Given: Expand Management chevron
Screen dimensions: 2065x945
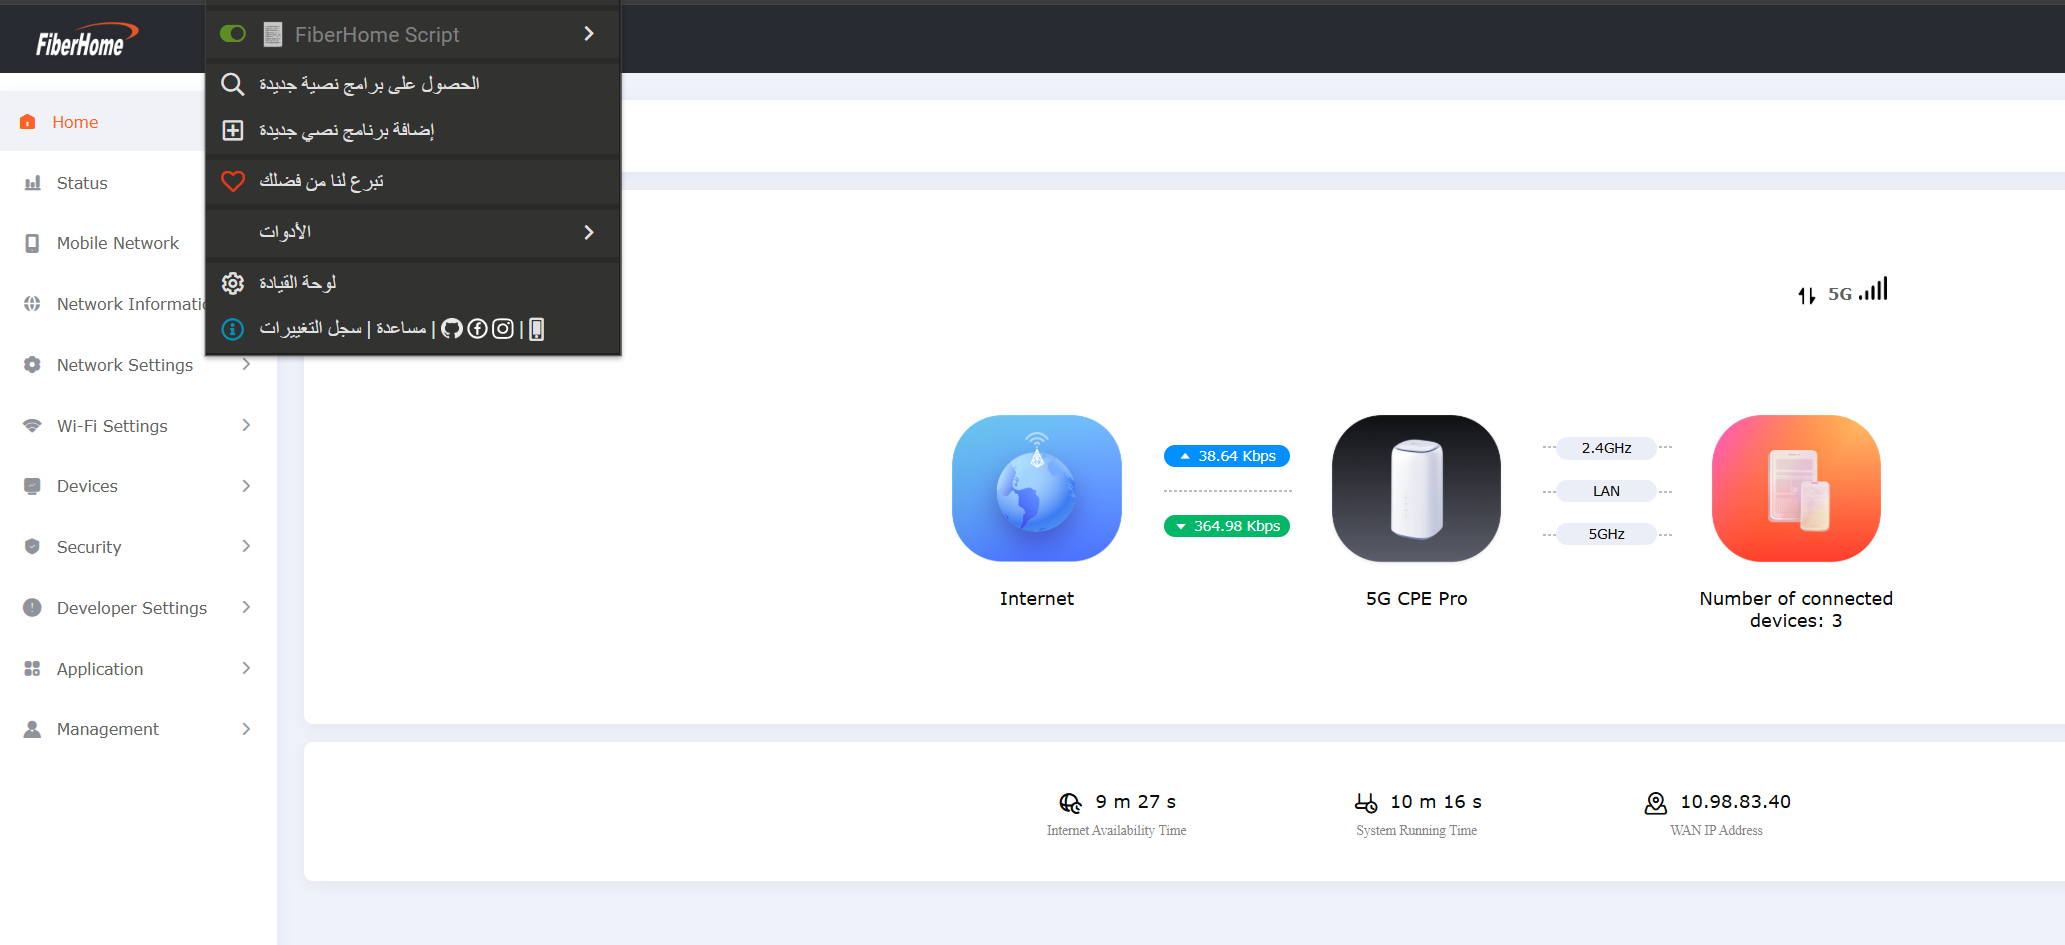Looking at the screenshot, I should 246,729.
